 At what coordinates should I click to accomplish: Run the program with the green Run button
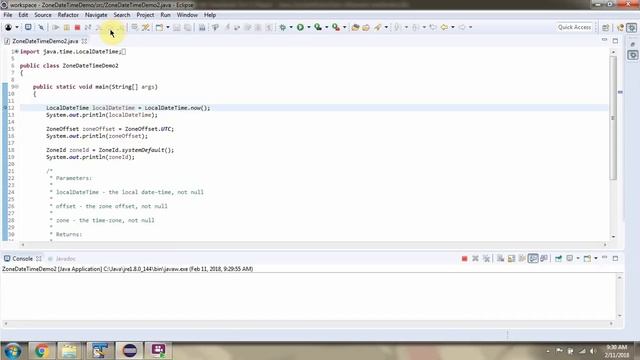tap(300, 27)
